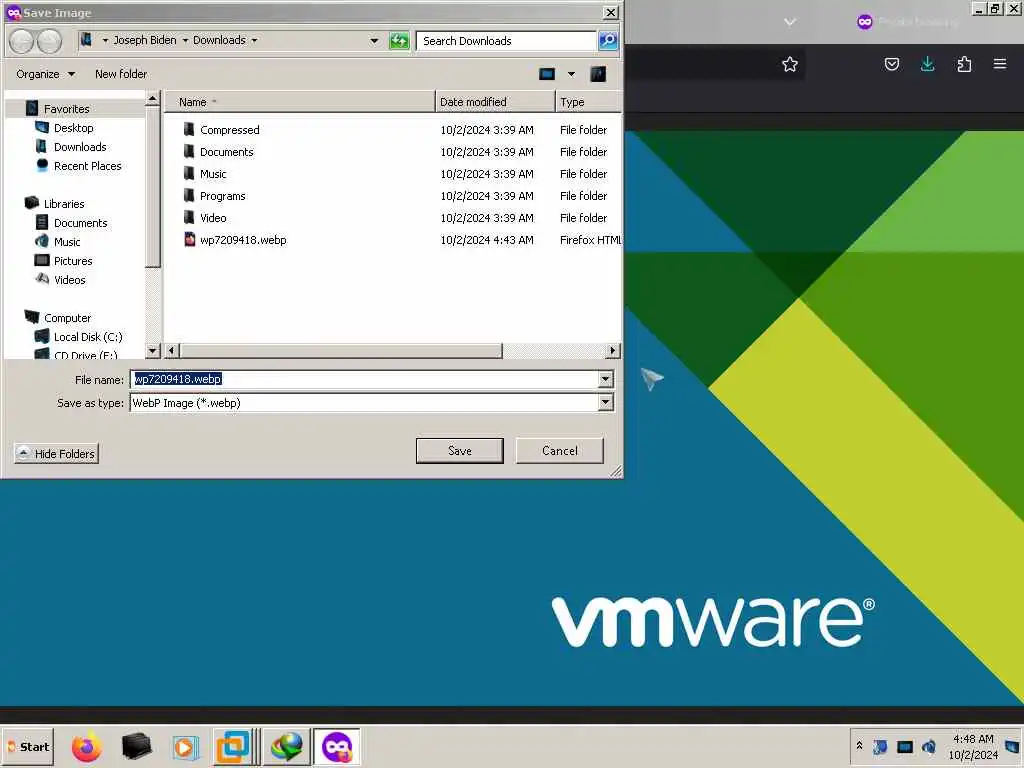Create a New folder
1024x768 pixels.
[121, 74]
